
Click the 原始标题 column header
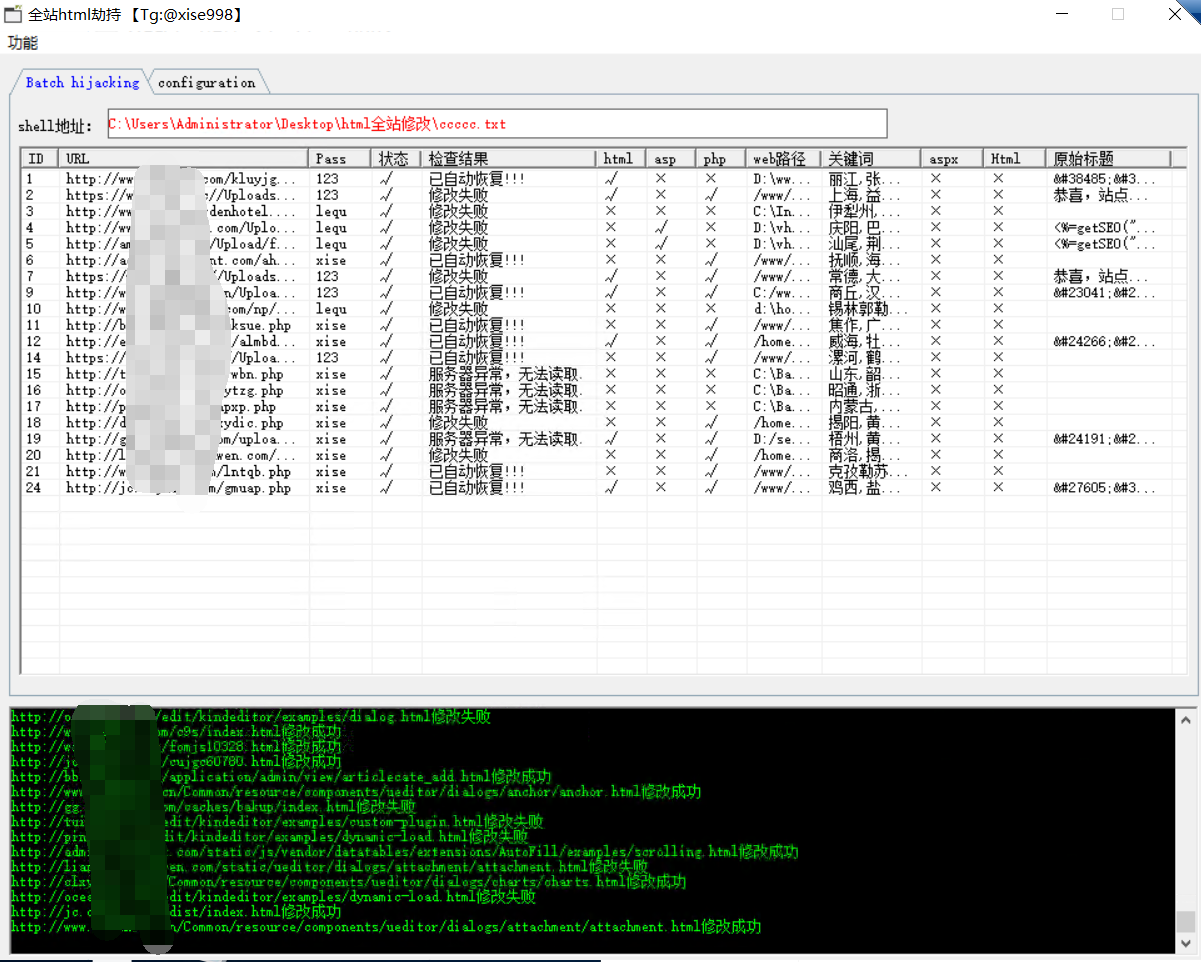(1108, 158)
